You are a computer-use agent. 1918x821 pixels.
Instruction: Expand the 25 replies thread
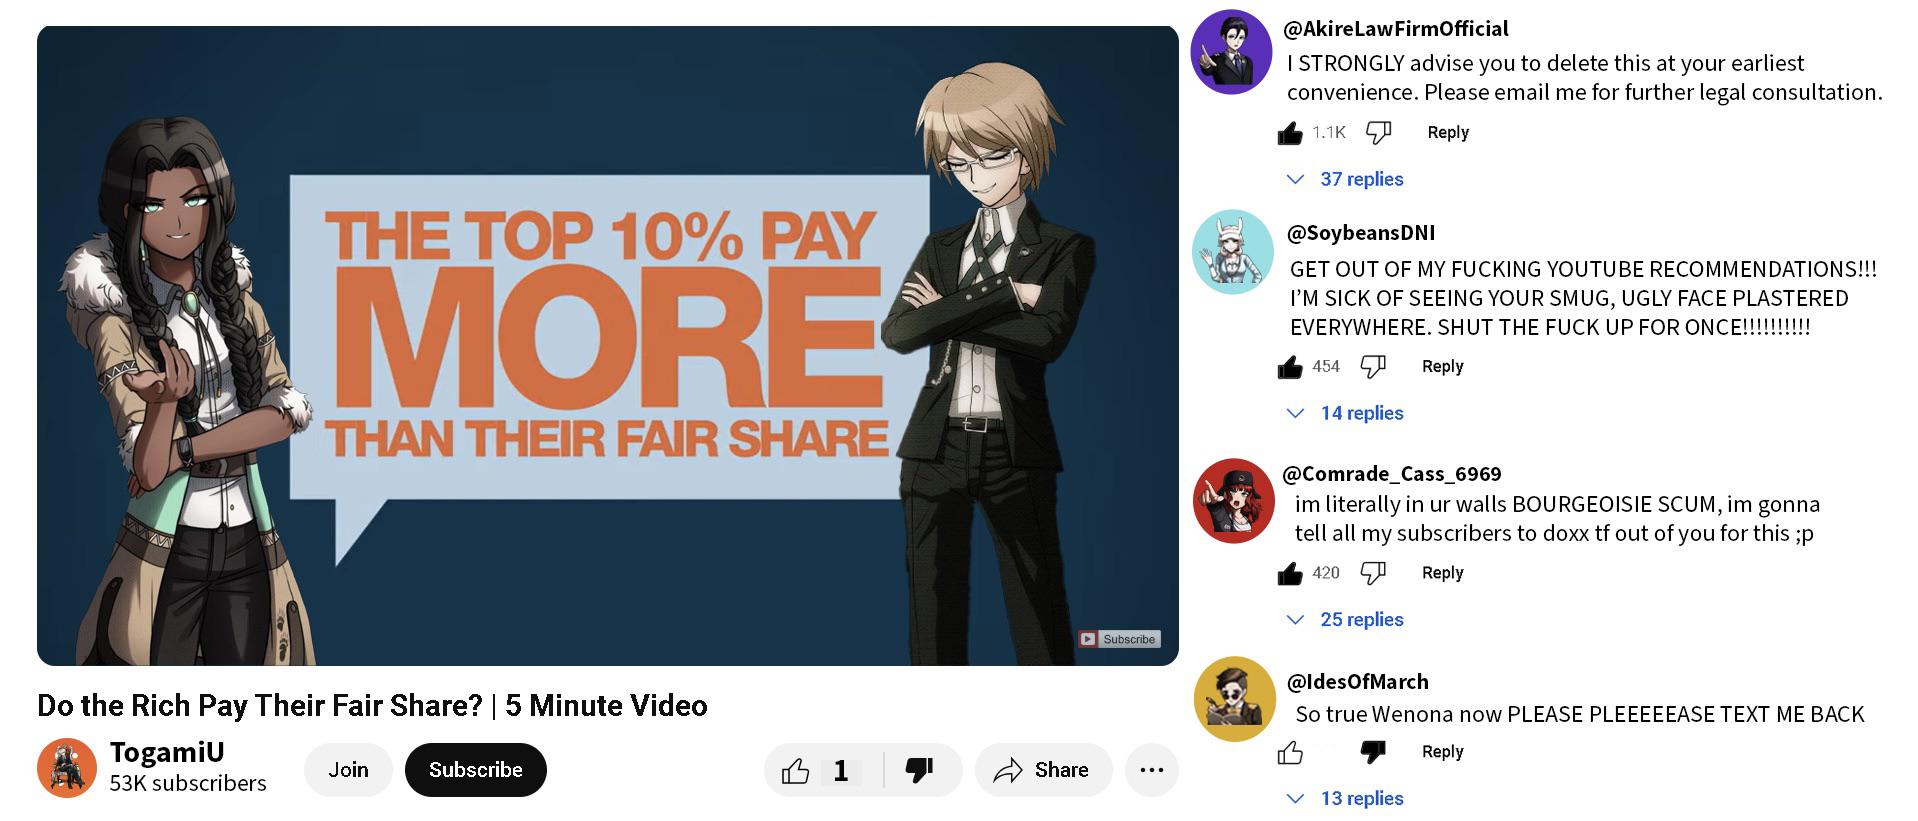click(x=1345, y=620)
